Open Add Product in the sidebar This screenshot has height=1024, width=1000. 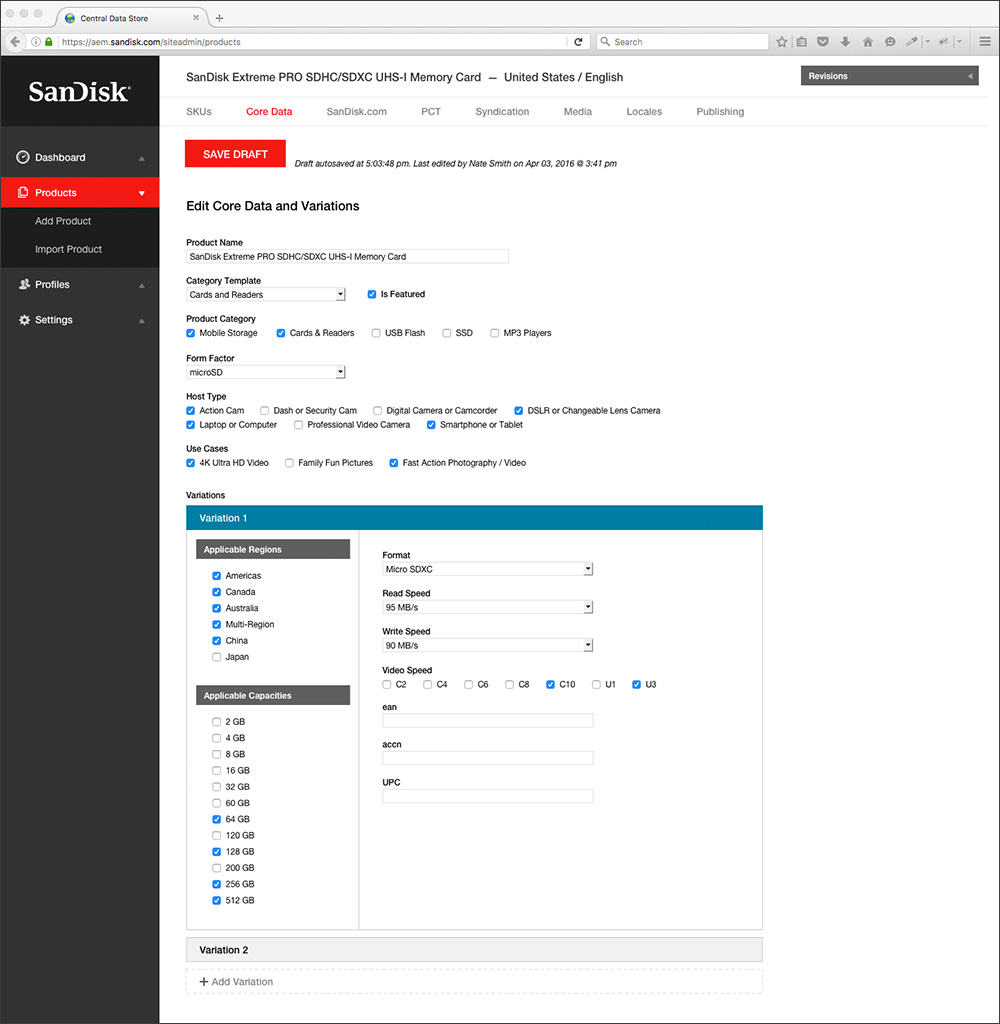pyautogui.click(x=63, y=221)
